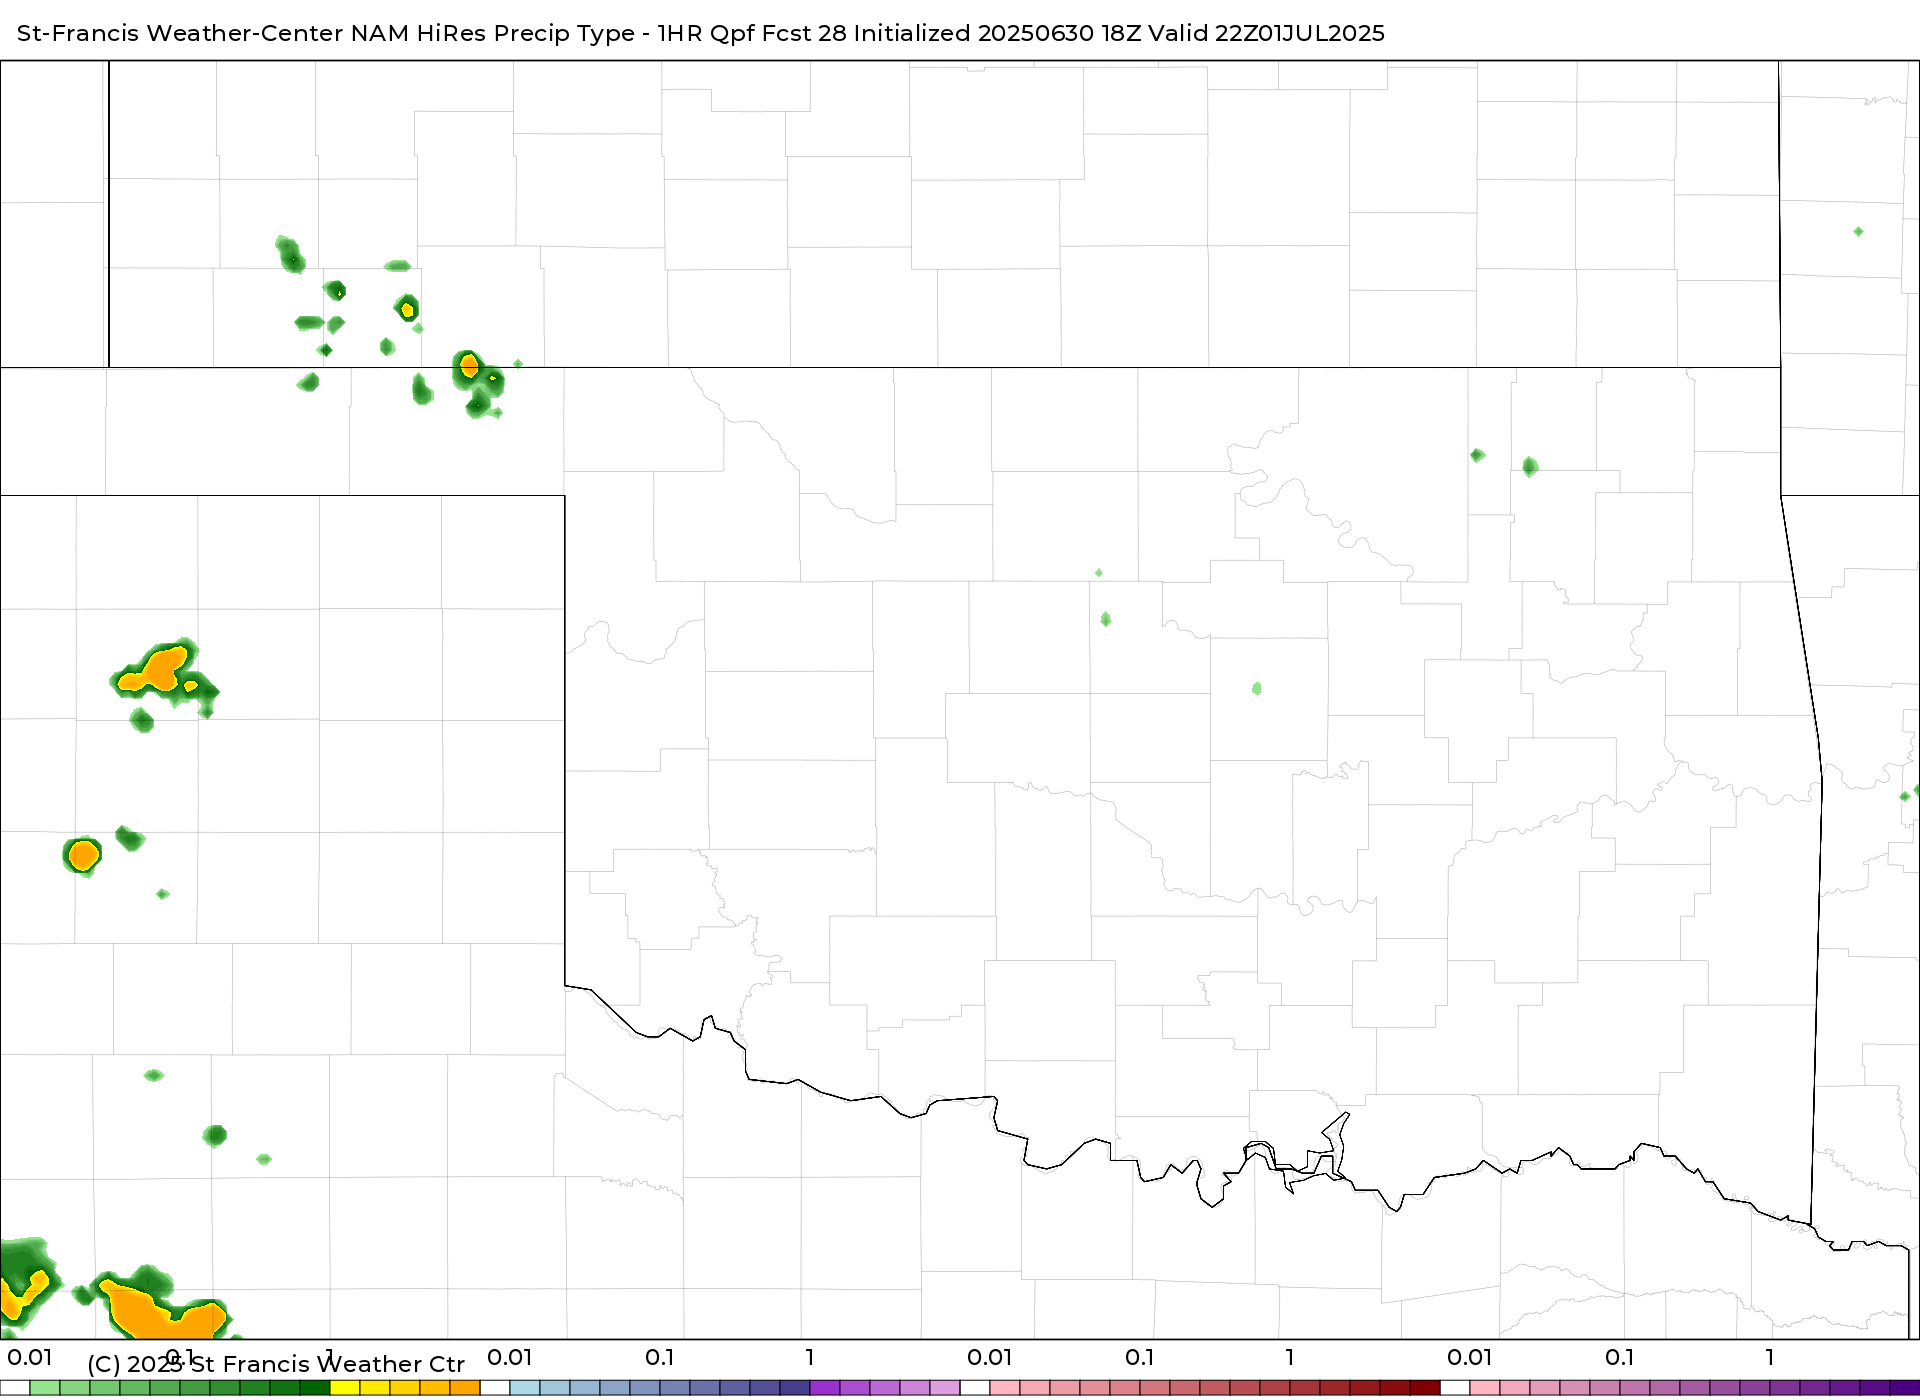
Task: Click the '0.1' label above the pink-red scale
Action: coord(1140,1358)
